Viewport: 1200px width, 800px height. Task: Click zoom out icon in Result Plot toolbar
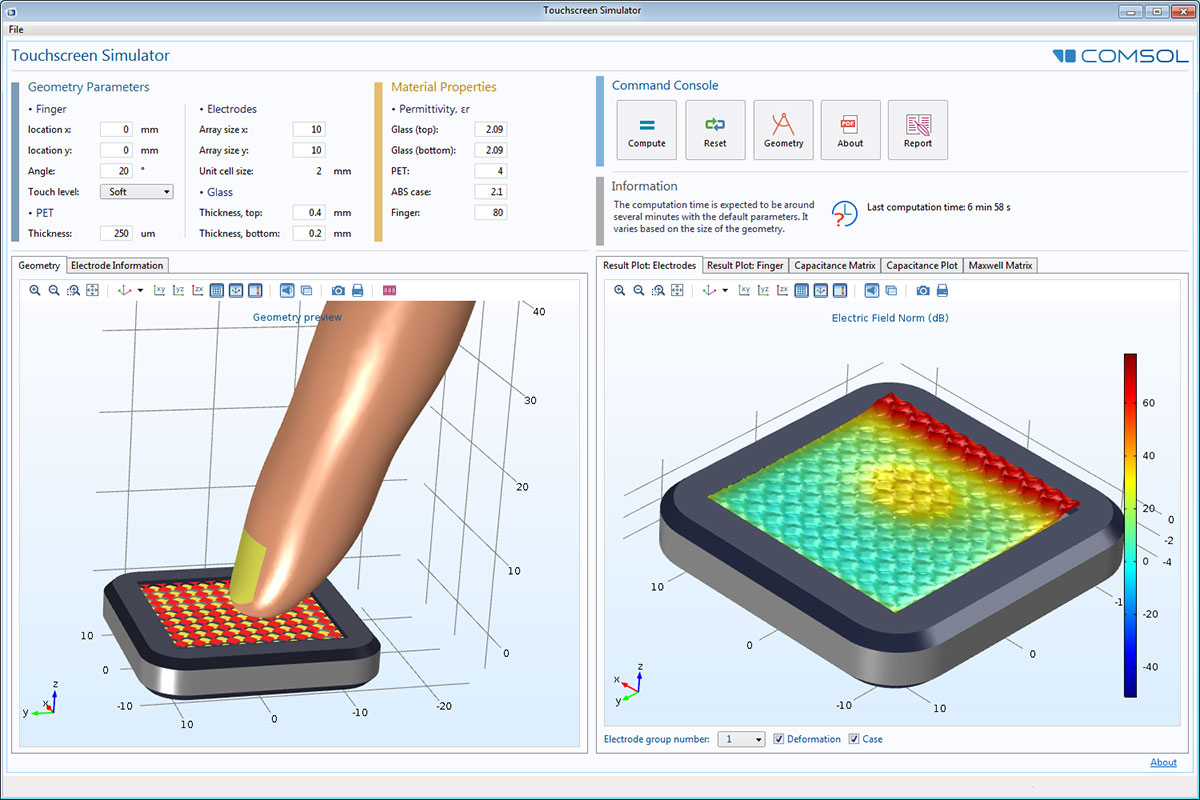click(638, 290)
